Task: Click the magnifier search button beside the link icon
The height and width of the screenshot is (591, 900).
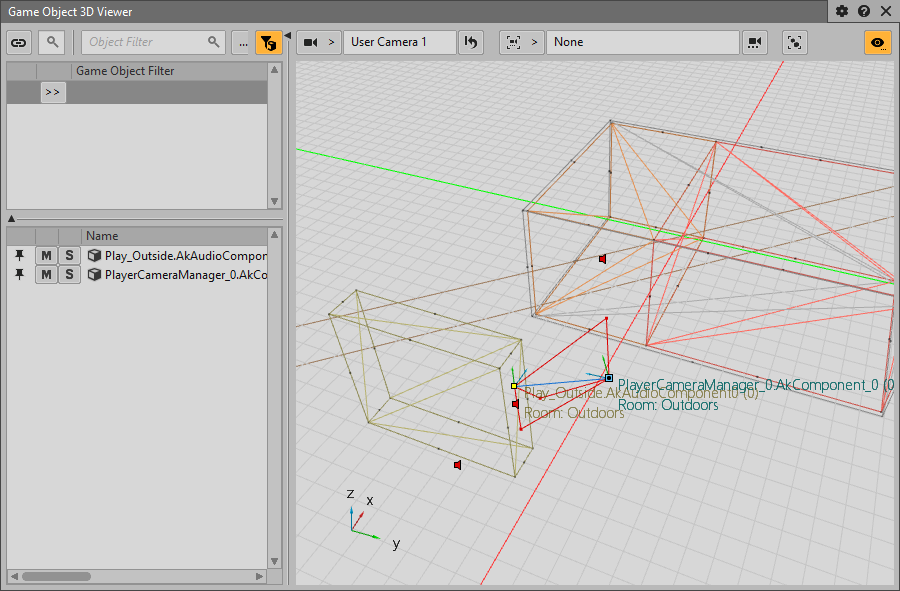Action: point(51,42)
